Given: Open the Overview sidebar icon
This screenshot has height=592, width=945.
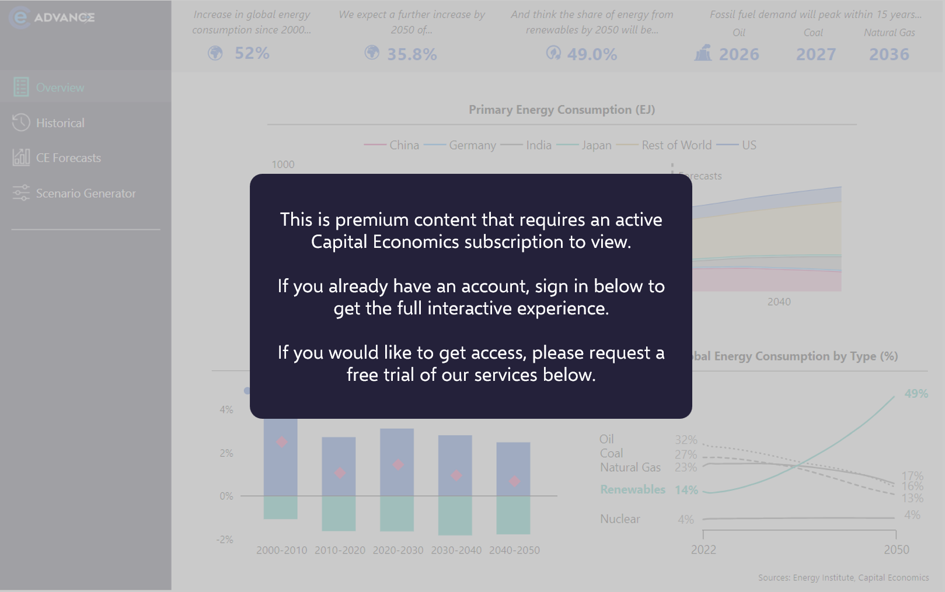Looking at the screenshot, I should 21,87.
